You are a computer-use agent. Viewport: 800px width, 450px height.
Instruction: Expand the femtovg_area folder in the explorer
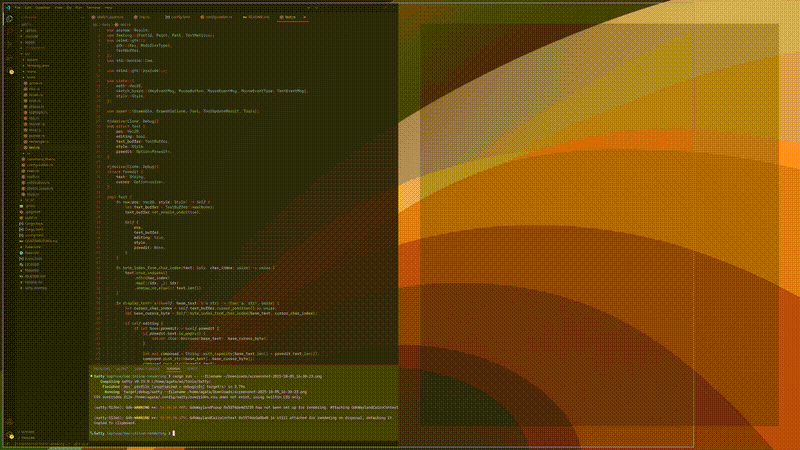(38, 66)
